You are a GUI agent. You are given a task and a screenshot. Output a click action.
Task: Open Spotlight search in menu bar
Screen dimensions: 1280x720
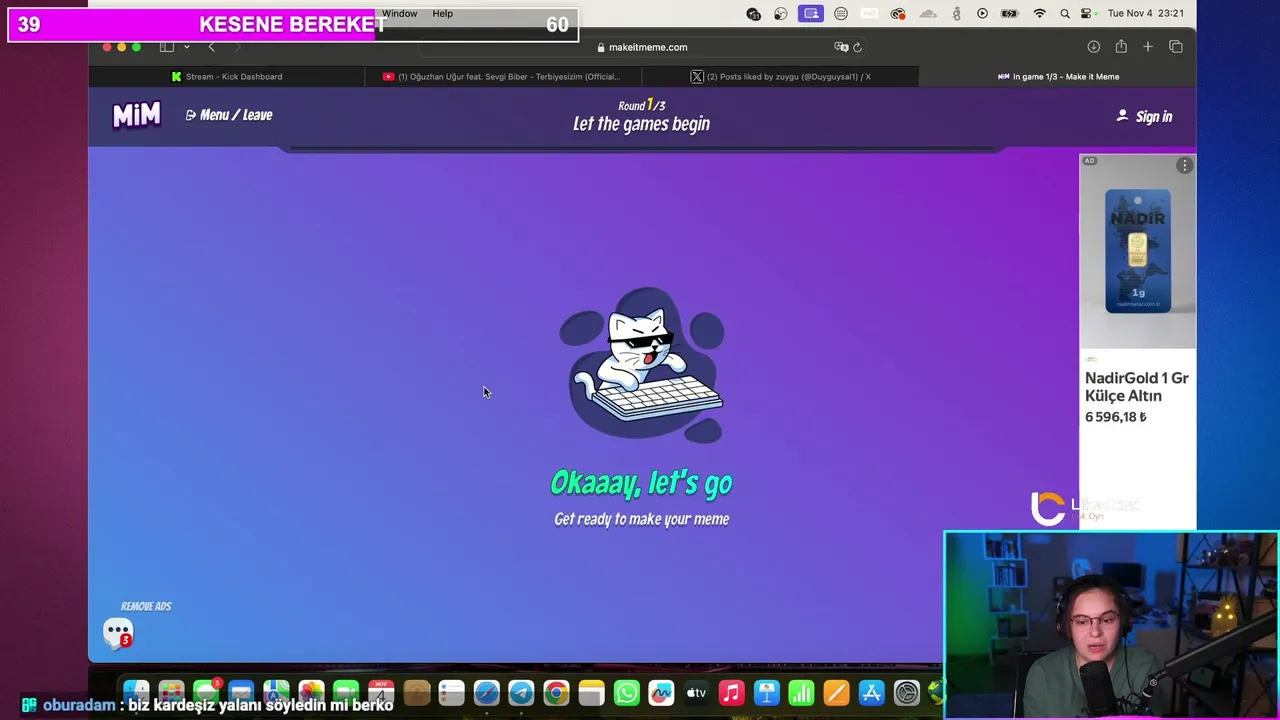pos(1064,14)
